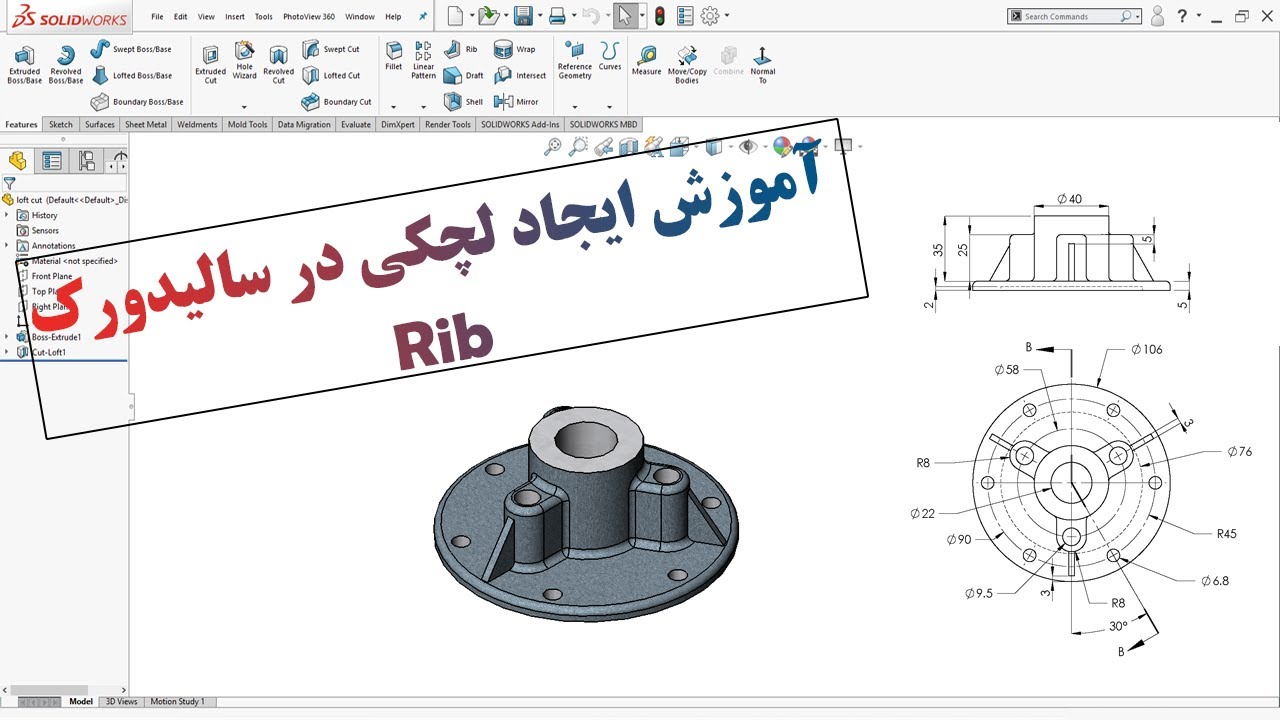
Task: Open the File menu
Action: (x=157, y=17)
